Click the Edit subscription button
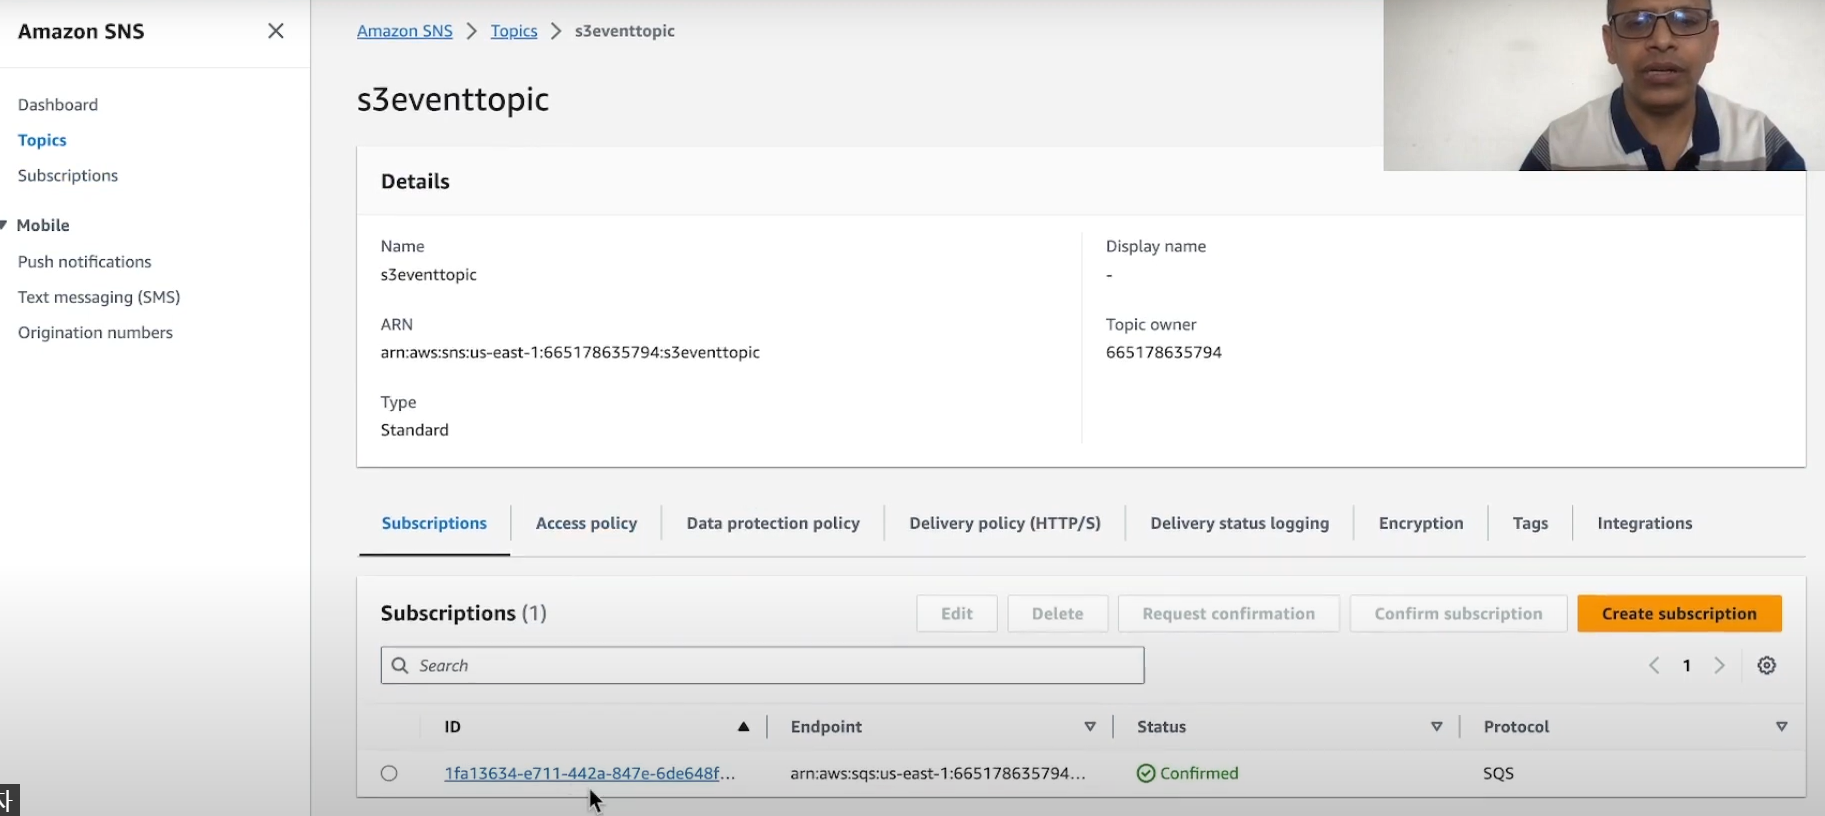This screenshot has width=1825, height=816. point(957,614)
